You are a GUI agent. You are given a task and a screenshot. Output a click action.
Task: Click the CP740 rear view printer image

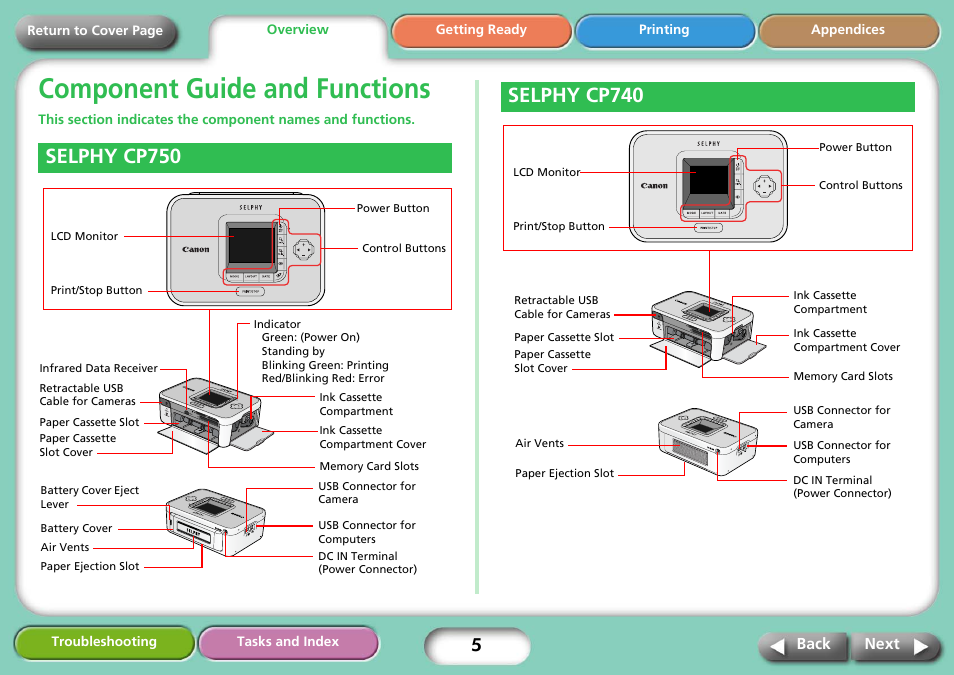coord(708,442)
